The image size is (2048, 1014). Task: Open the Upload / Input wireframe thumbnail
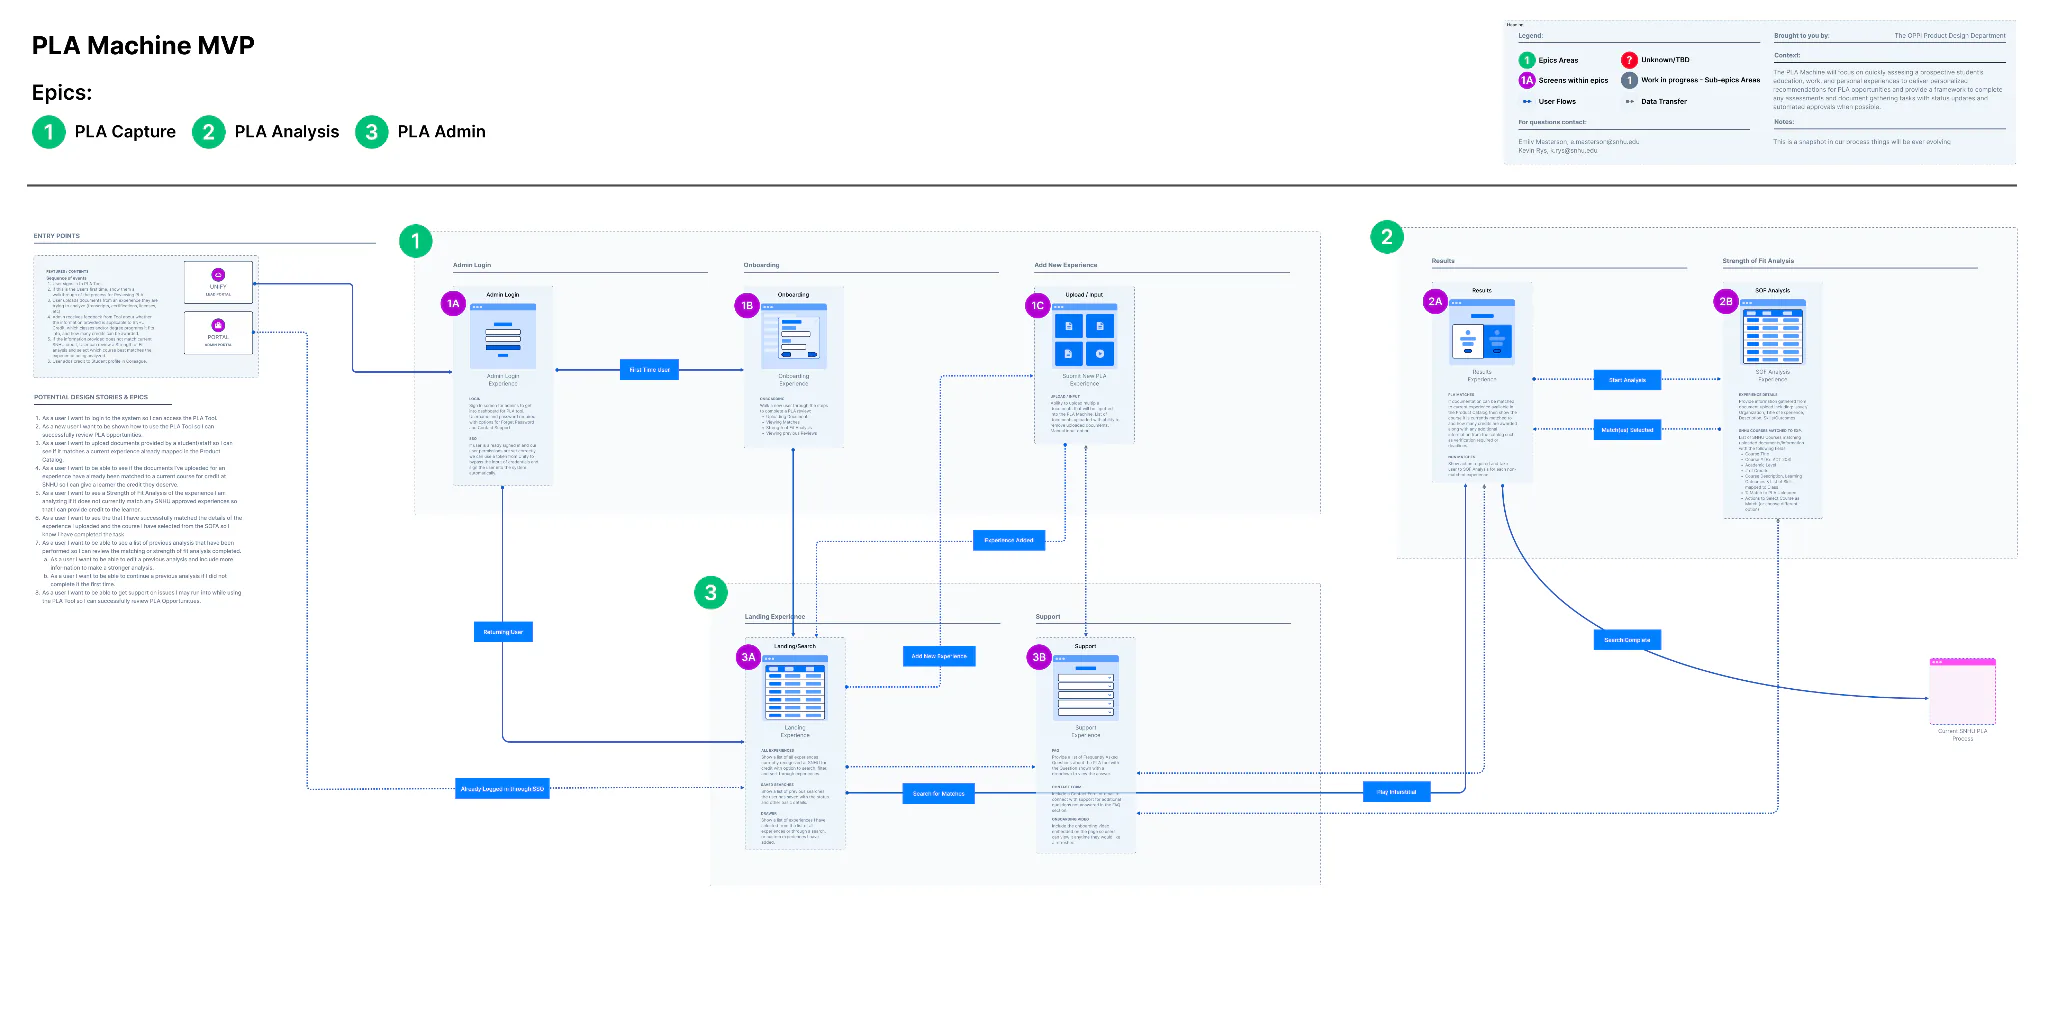pyautogui.click(x=1084, y=337)
